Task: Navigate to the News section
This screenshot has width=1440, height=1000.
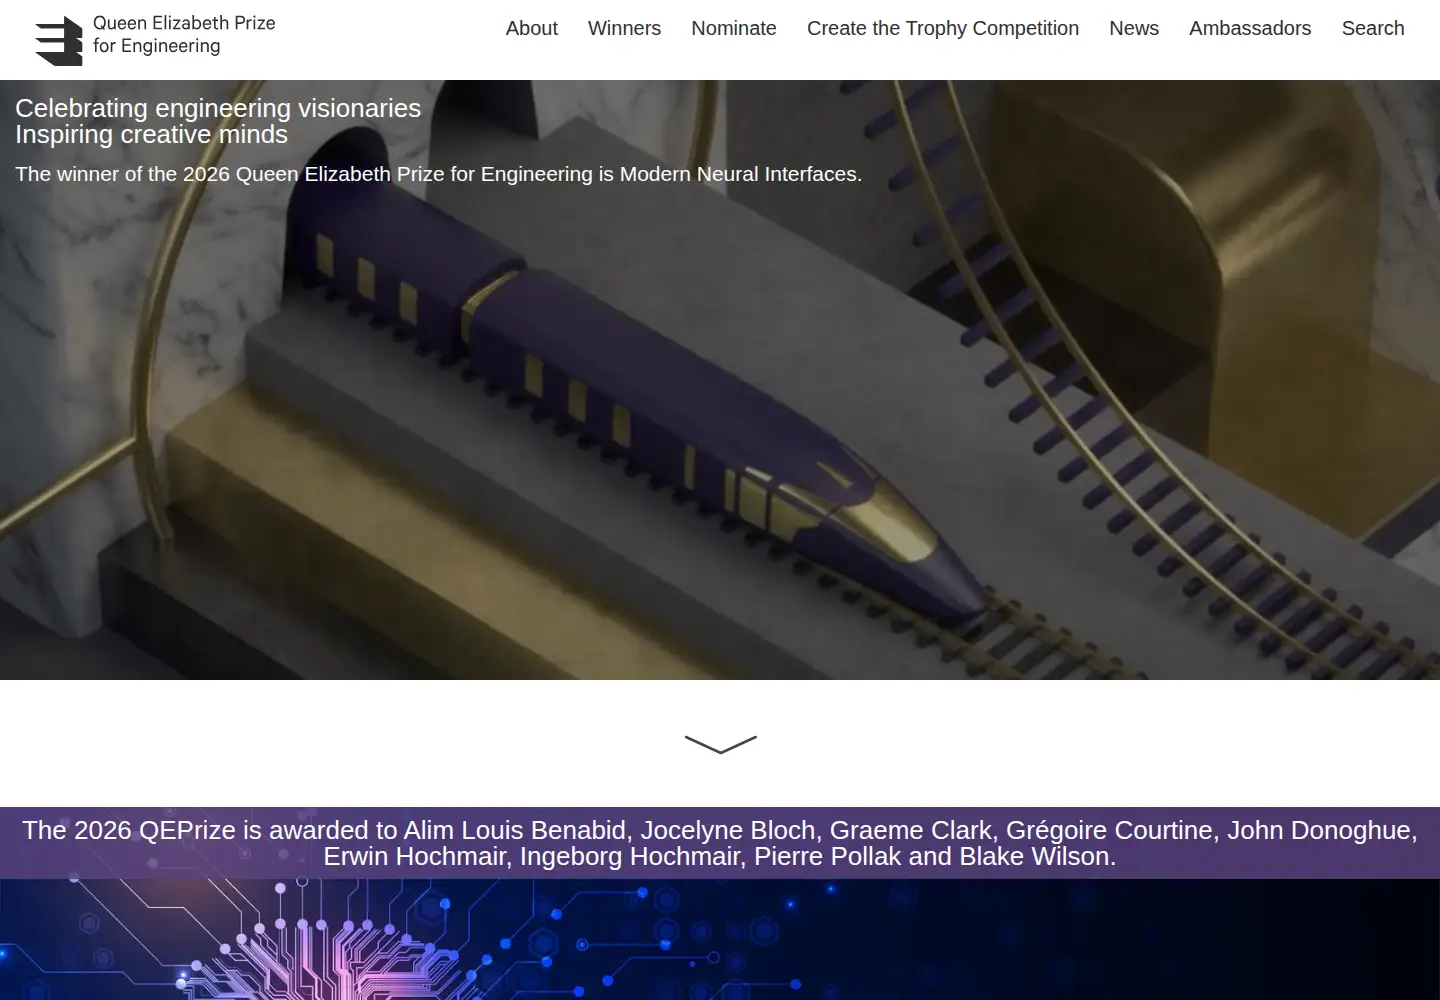Action: point(1134,28)
